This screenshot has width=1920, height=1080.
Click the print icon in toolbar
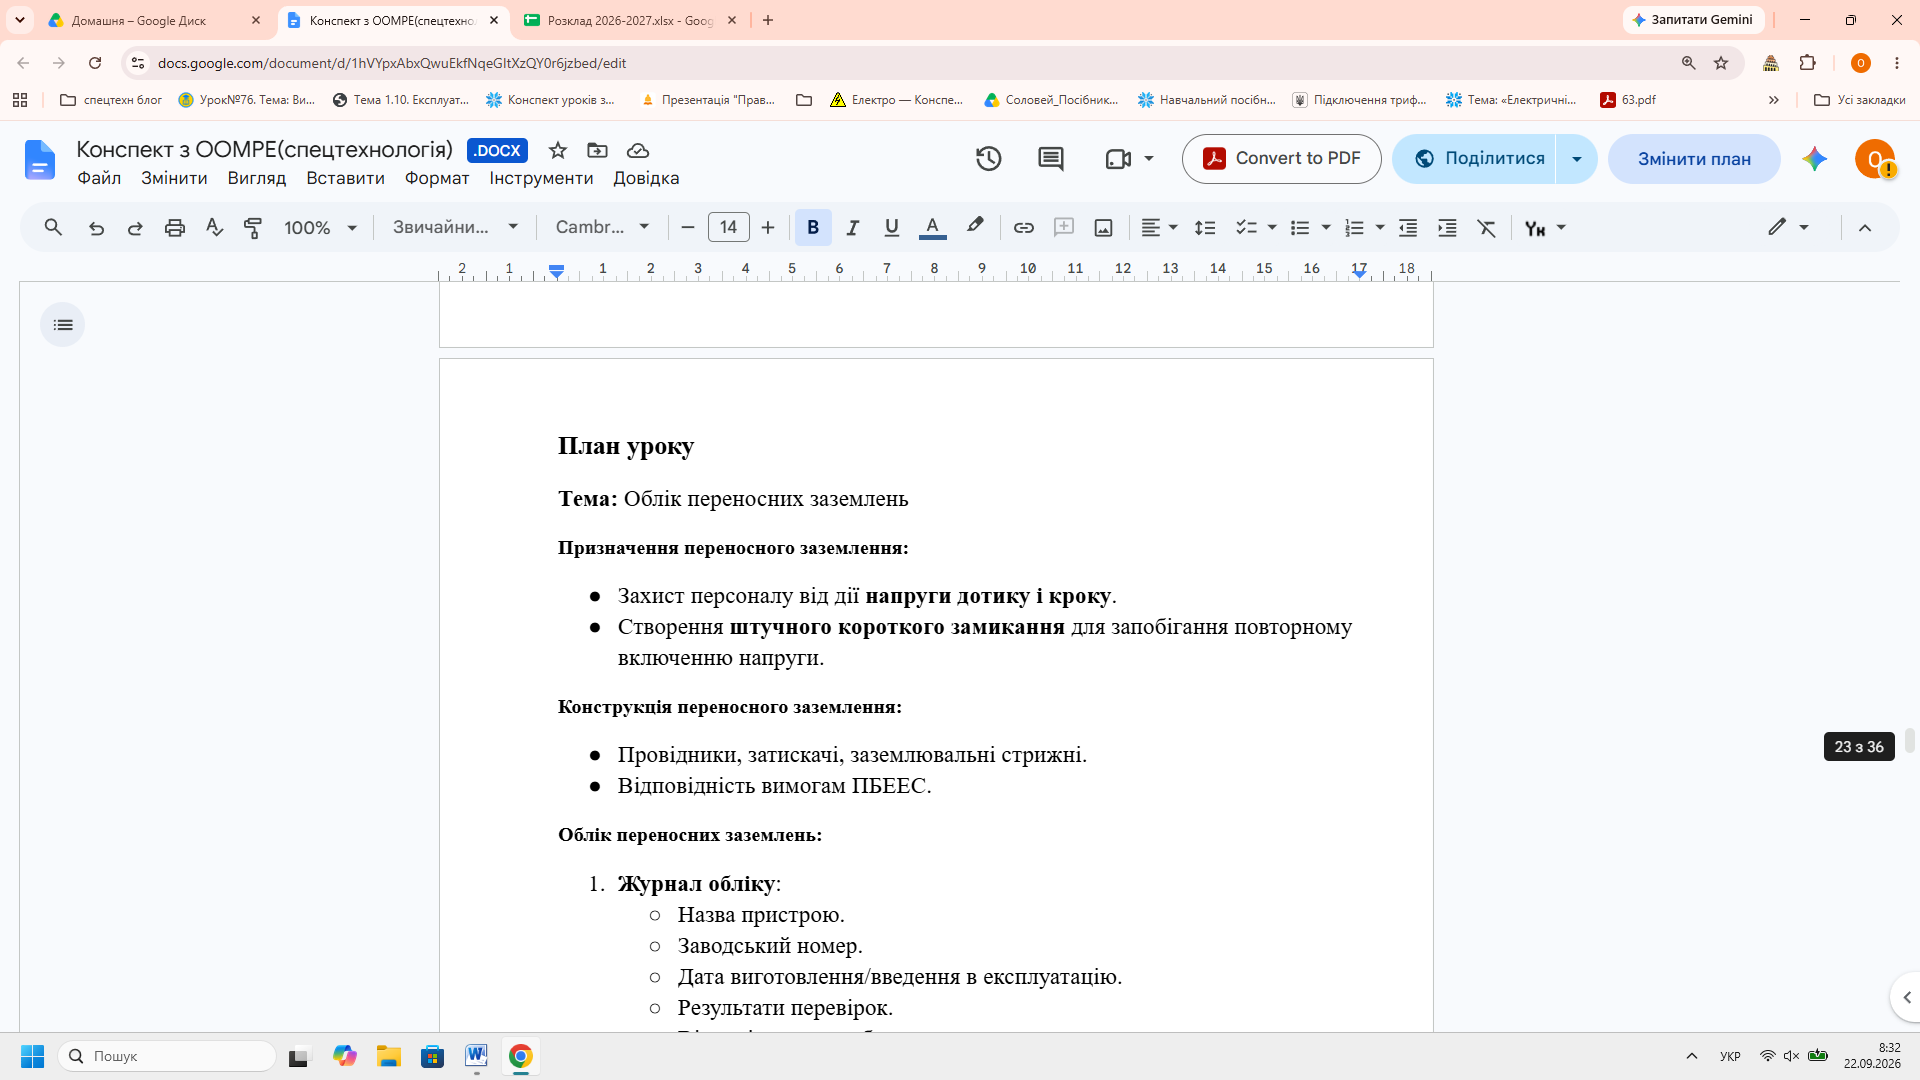pos(175,228)
